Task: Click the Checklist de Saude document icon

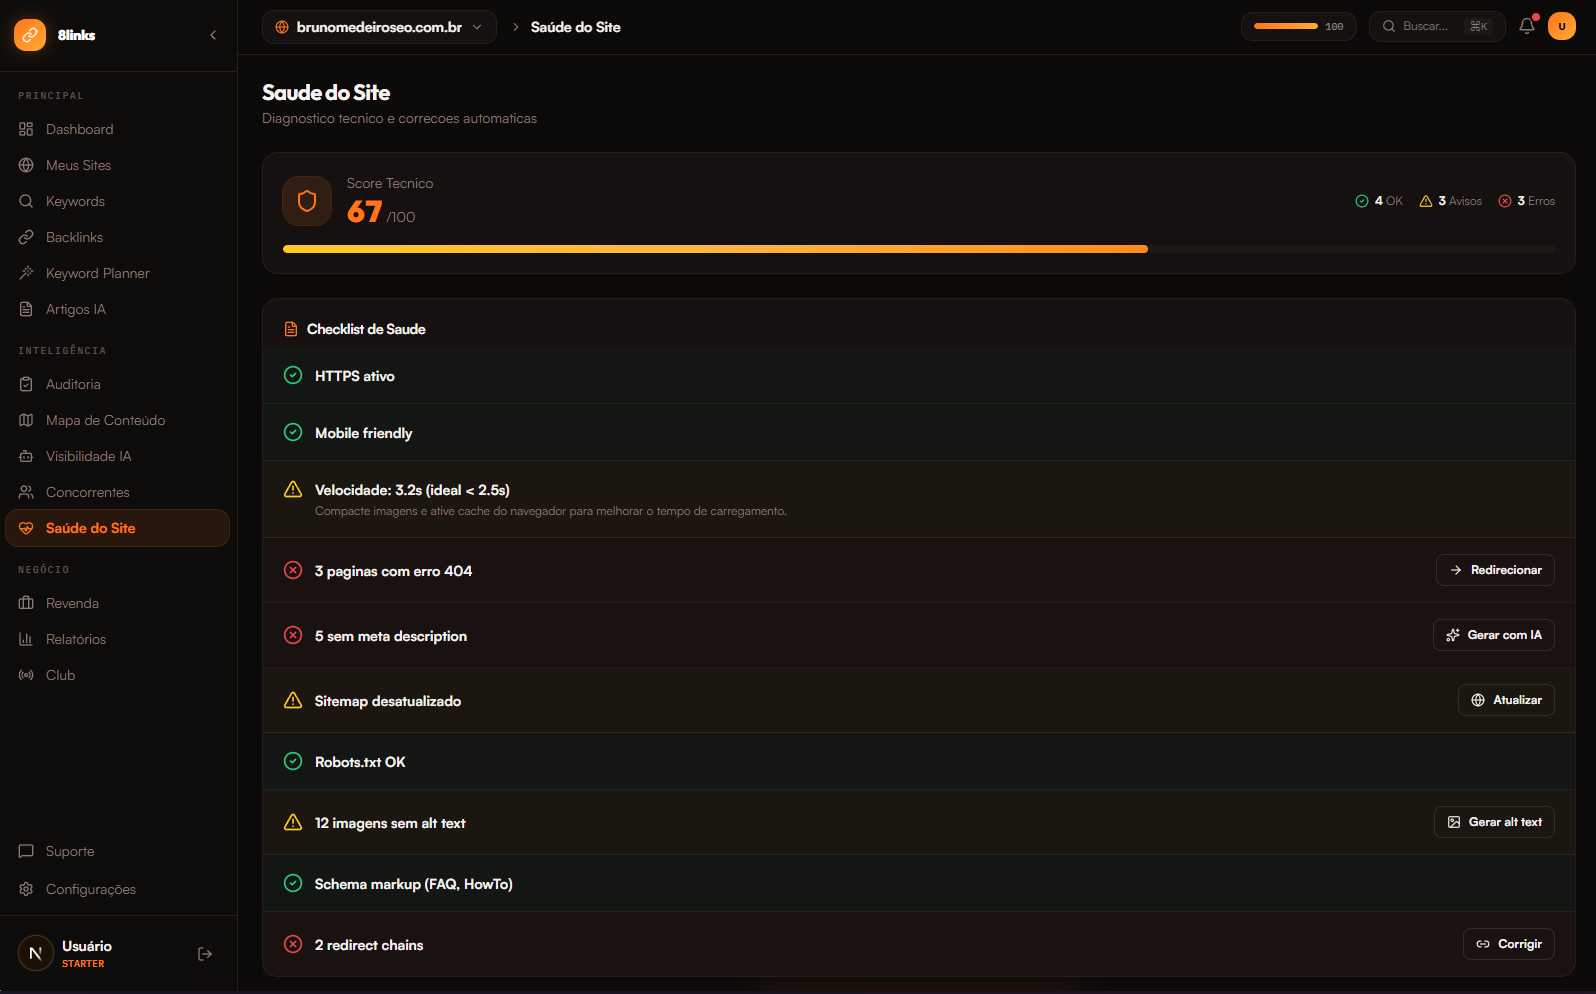Action: click(x=291, y=329)
